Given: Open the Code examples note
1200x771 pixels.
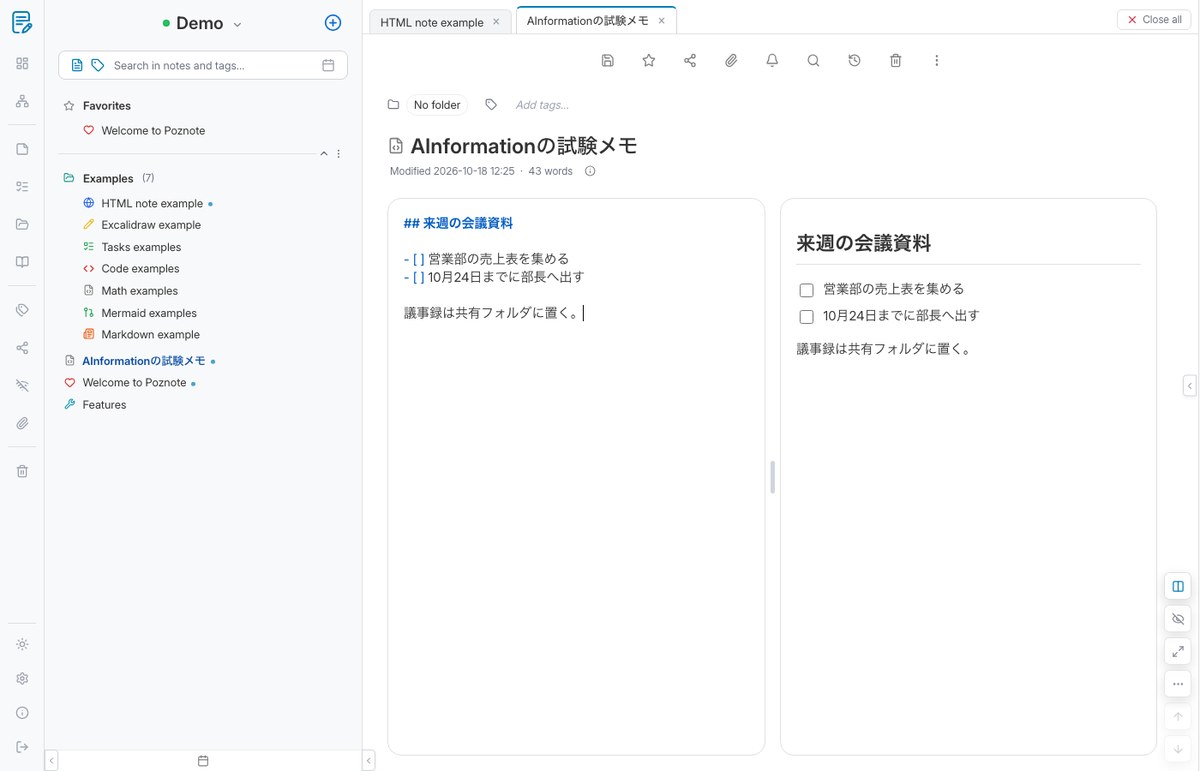Looking at the screenshot, I should 140,268.
